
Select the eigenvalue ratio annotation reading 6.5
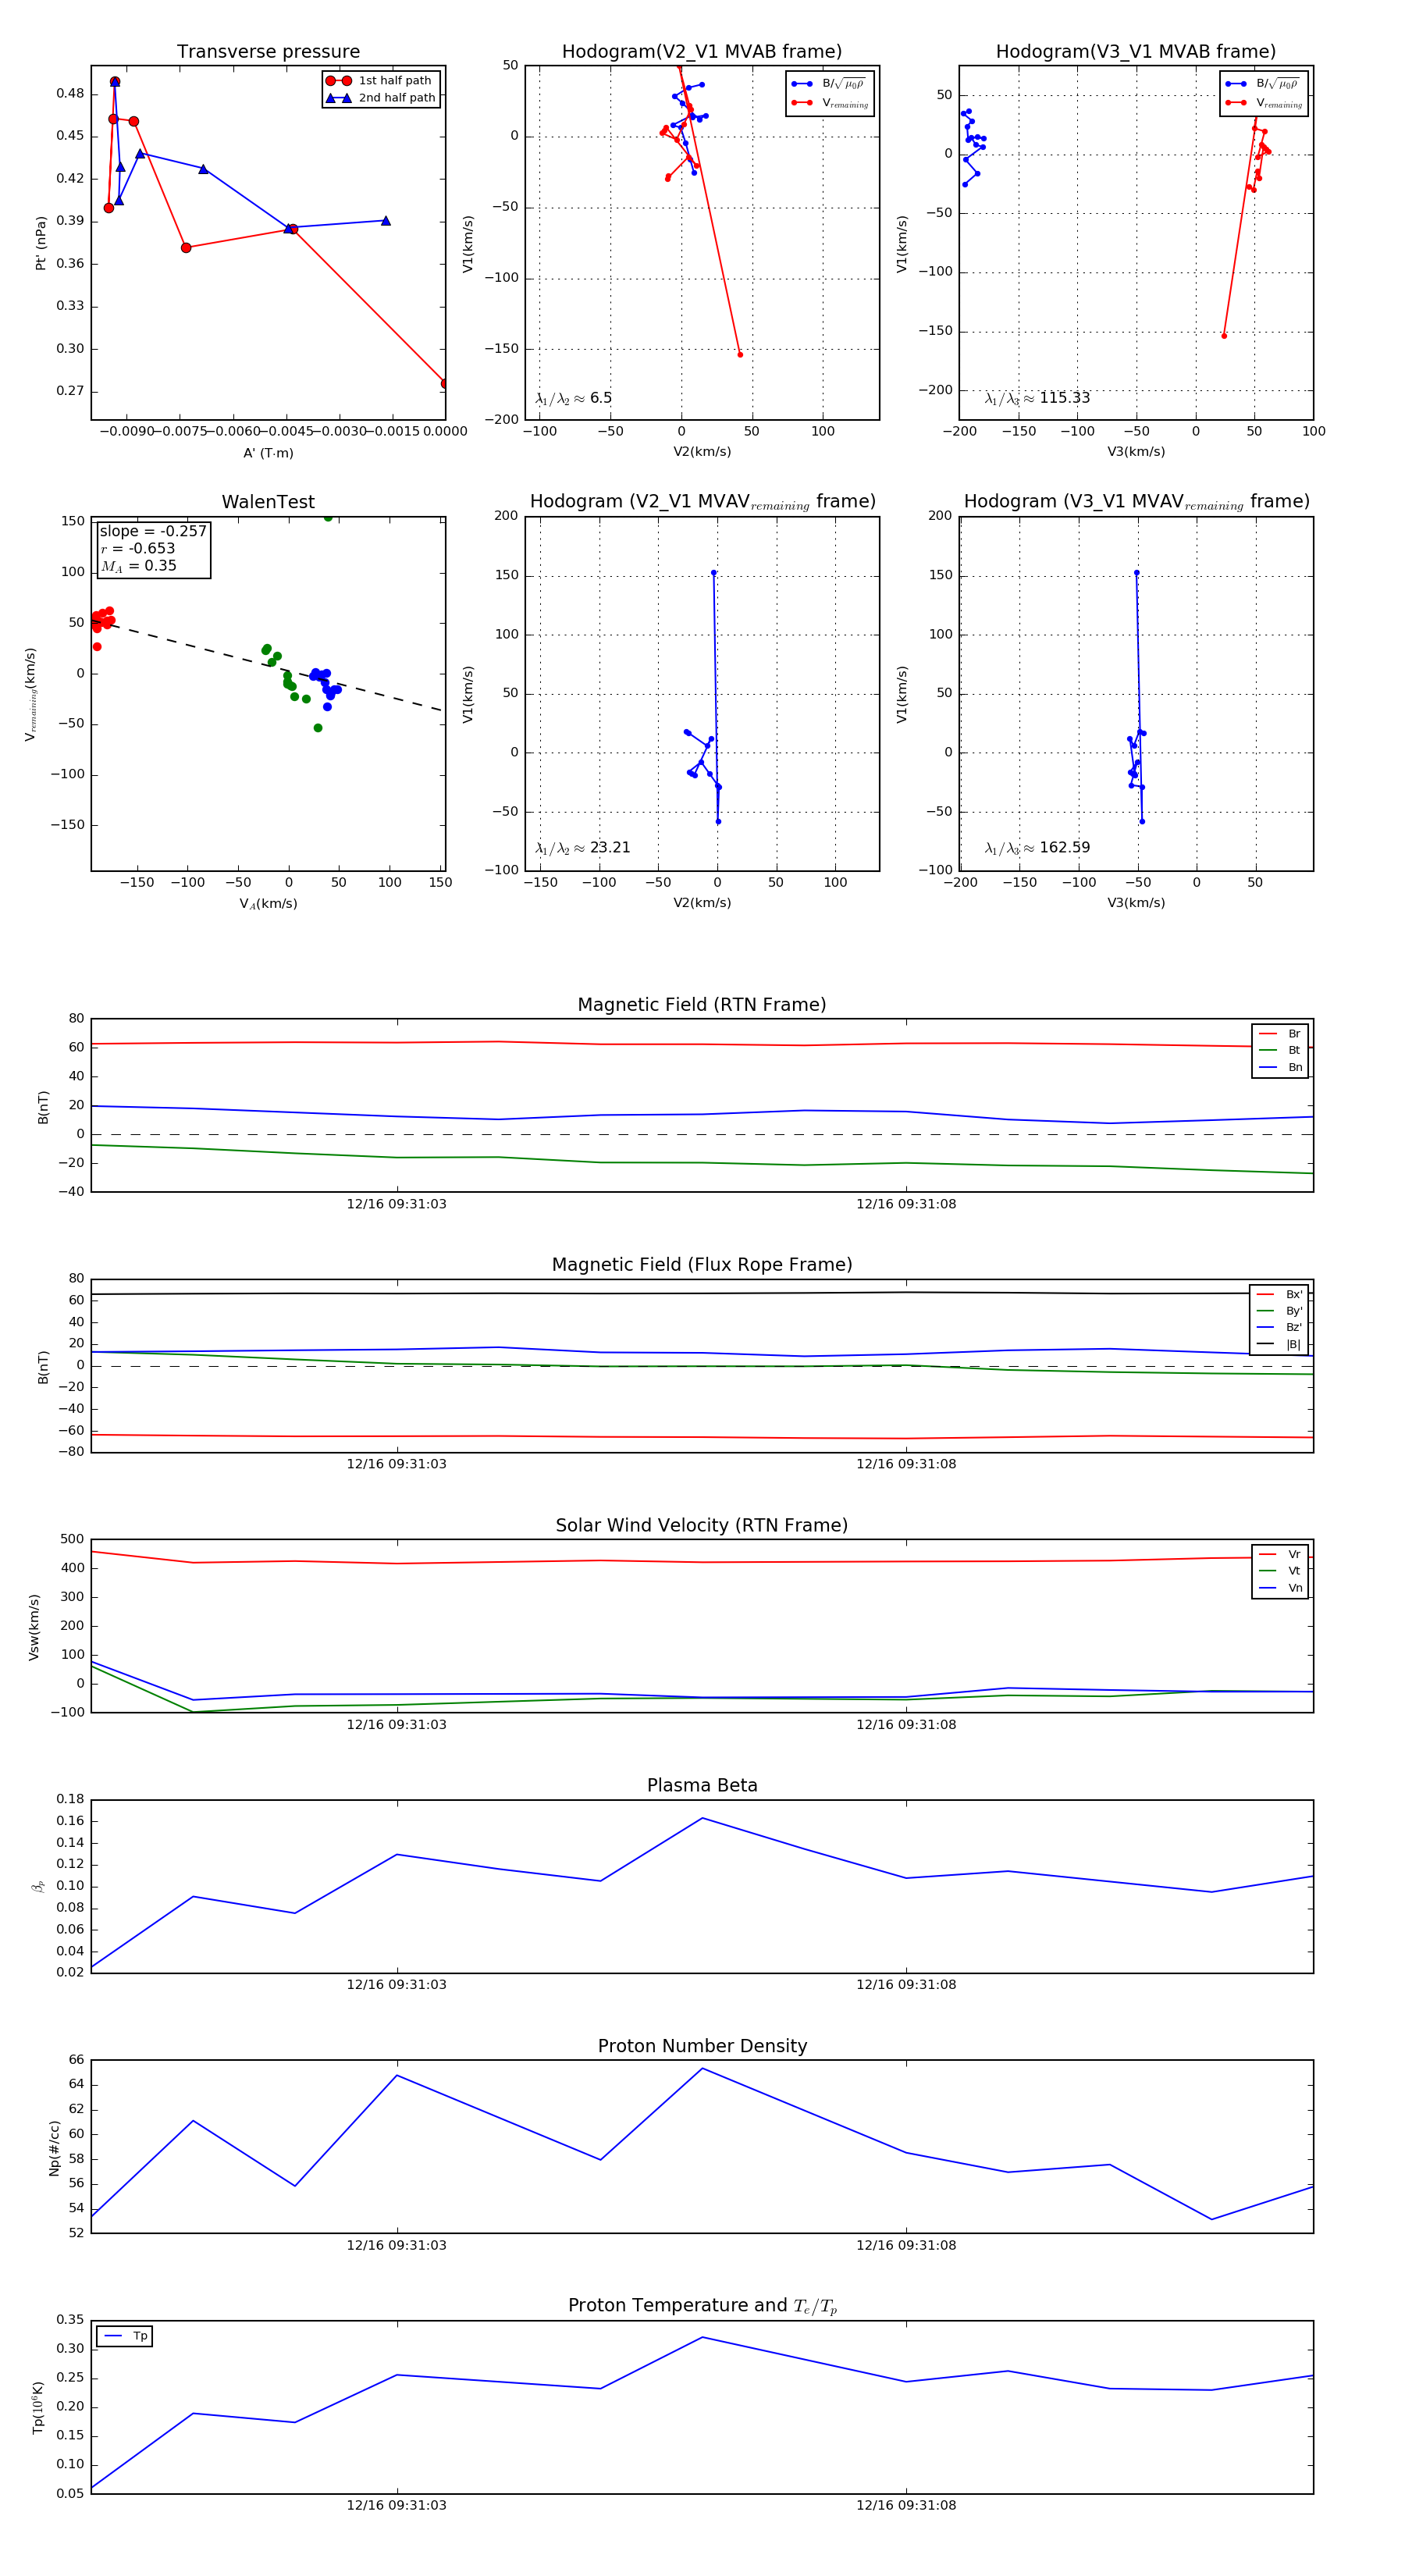click(573, 398)
